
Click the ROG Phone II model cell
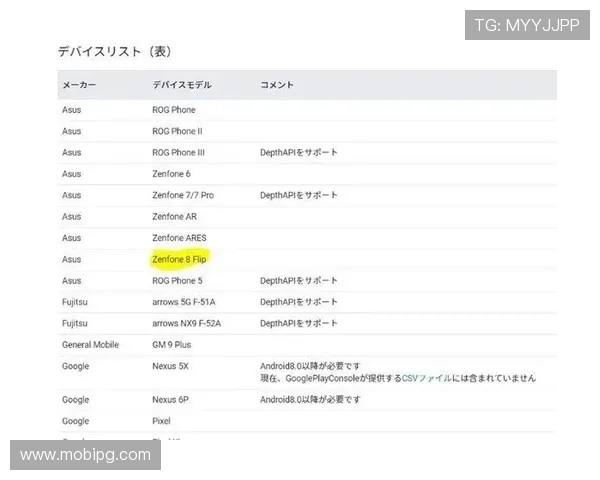(x=176, y=131)
